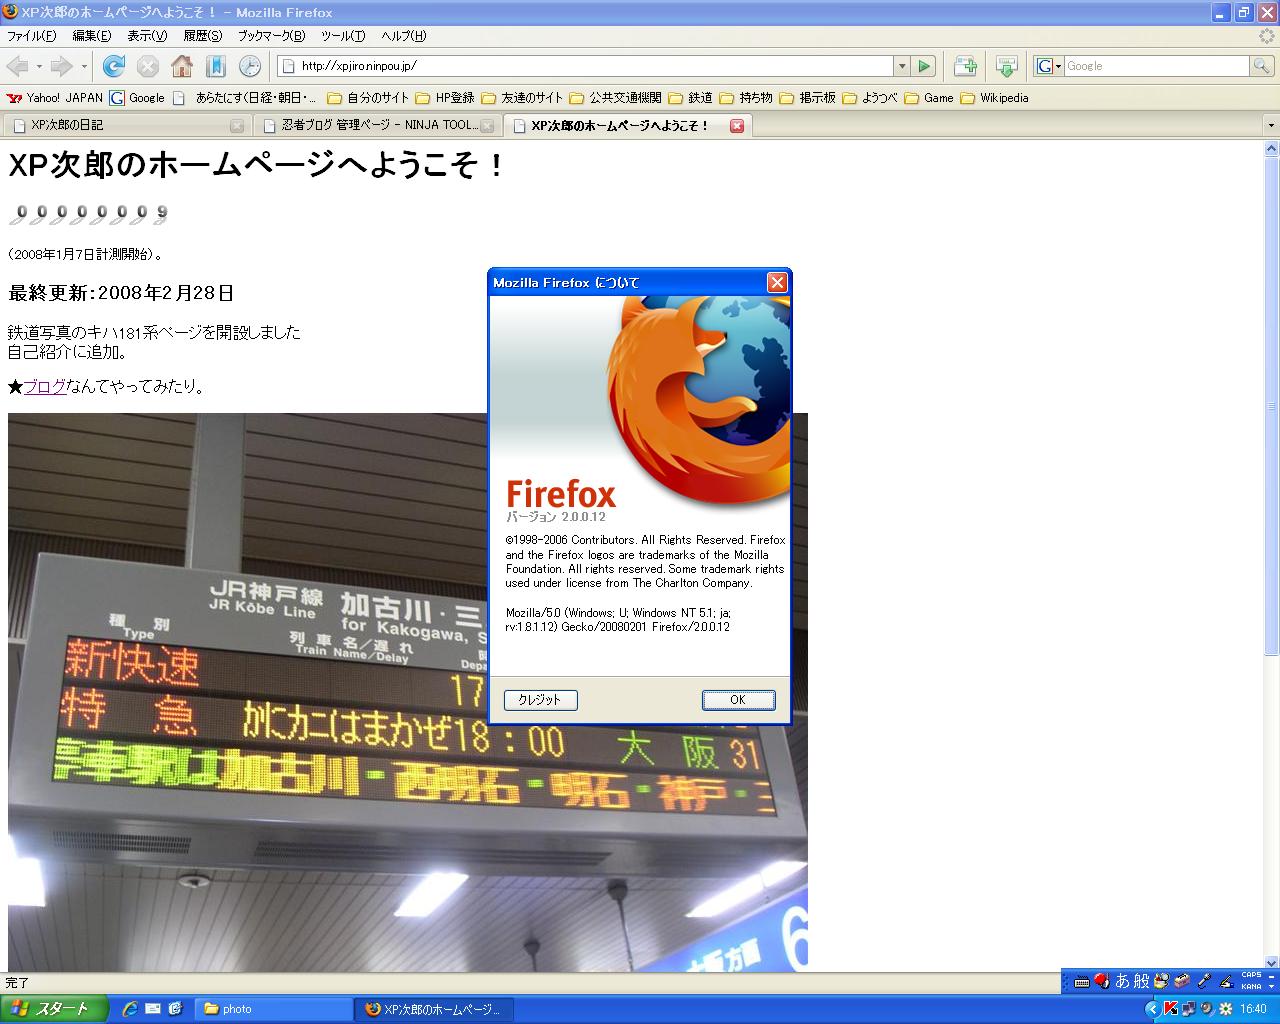Open the ツール(T) menu

[343, 36]
